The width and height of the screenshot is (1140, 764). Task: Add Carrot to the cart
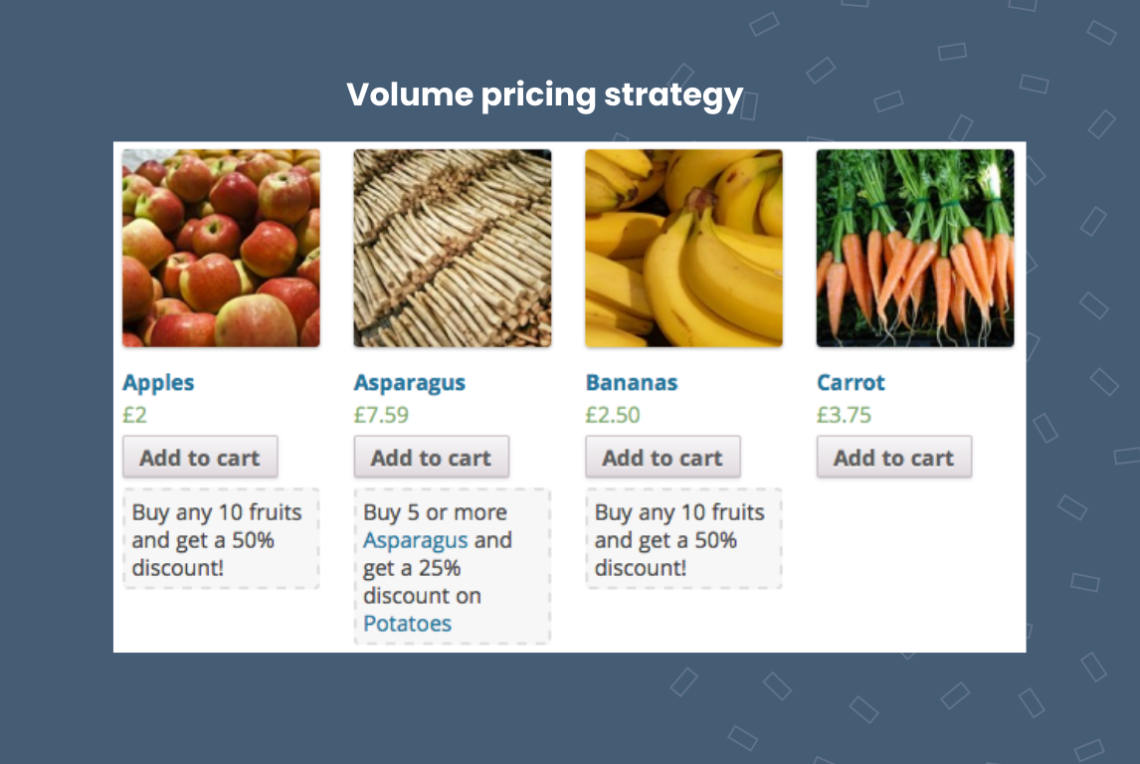click(x=893, y=457)
